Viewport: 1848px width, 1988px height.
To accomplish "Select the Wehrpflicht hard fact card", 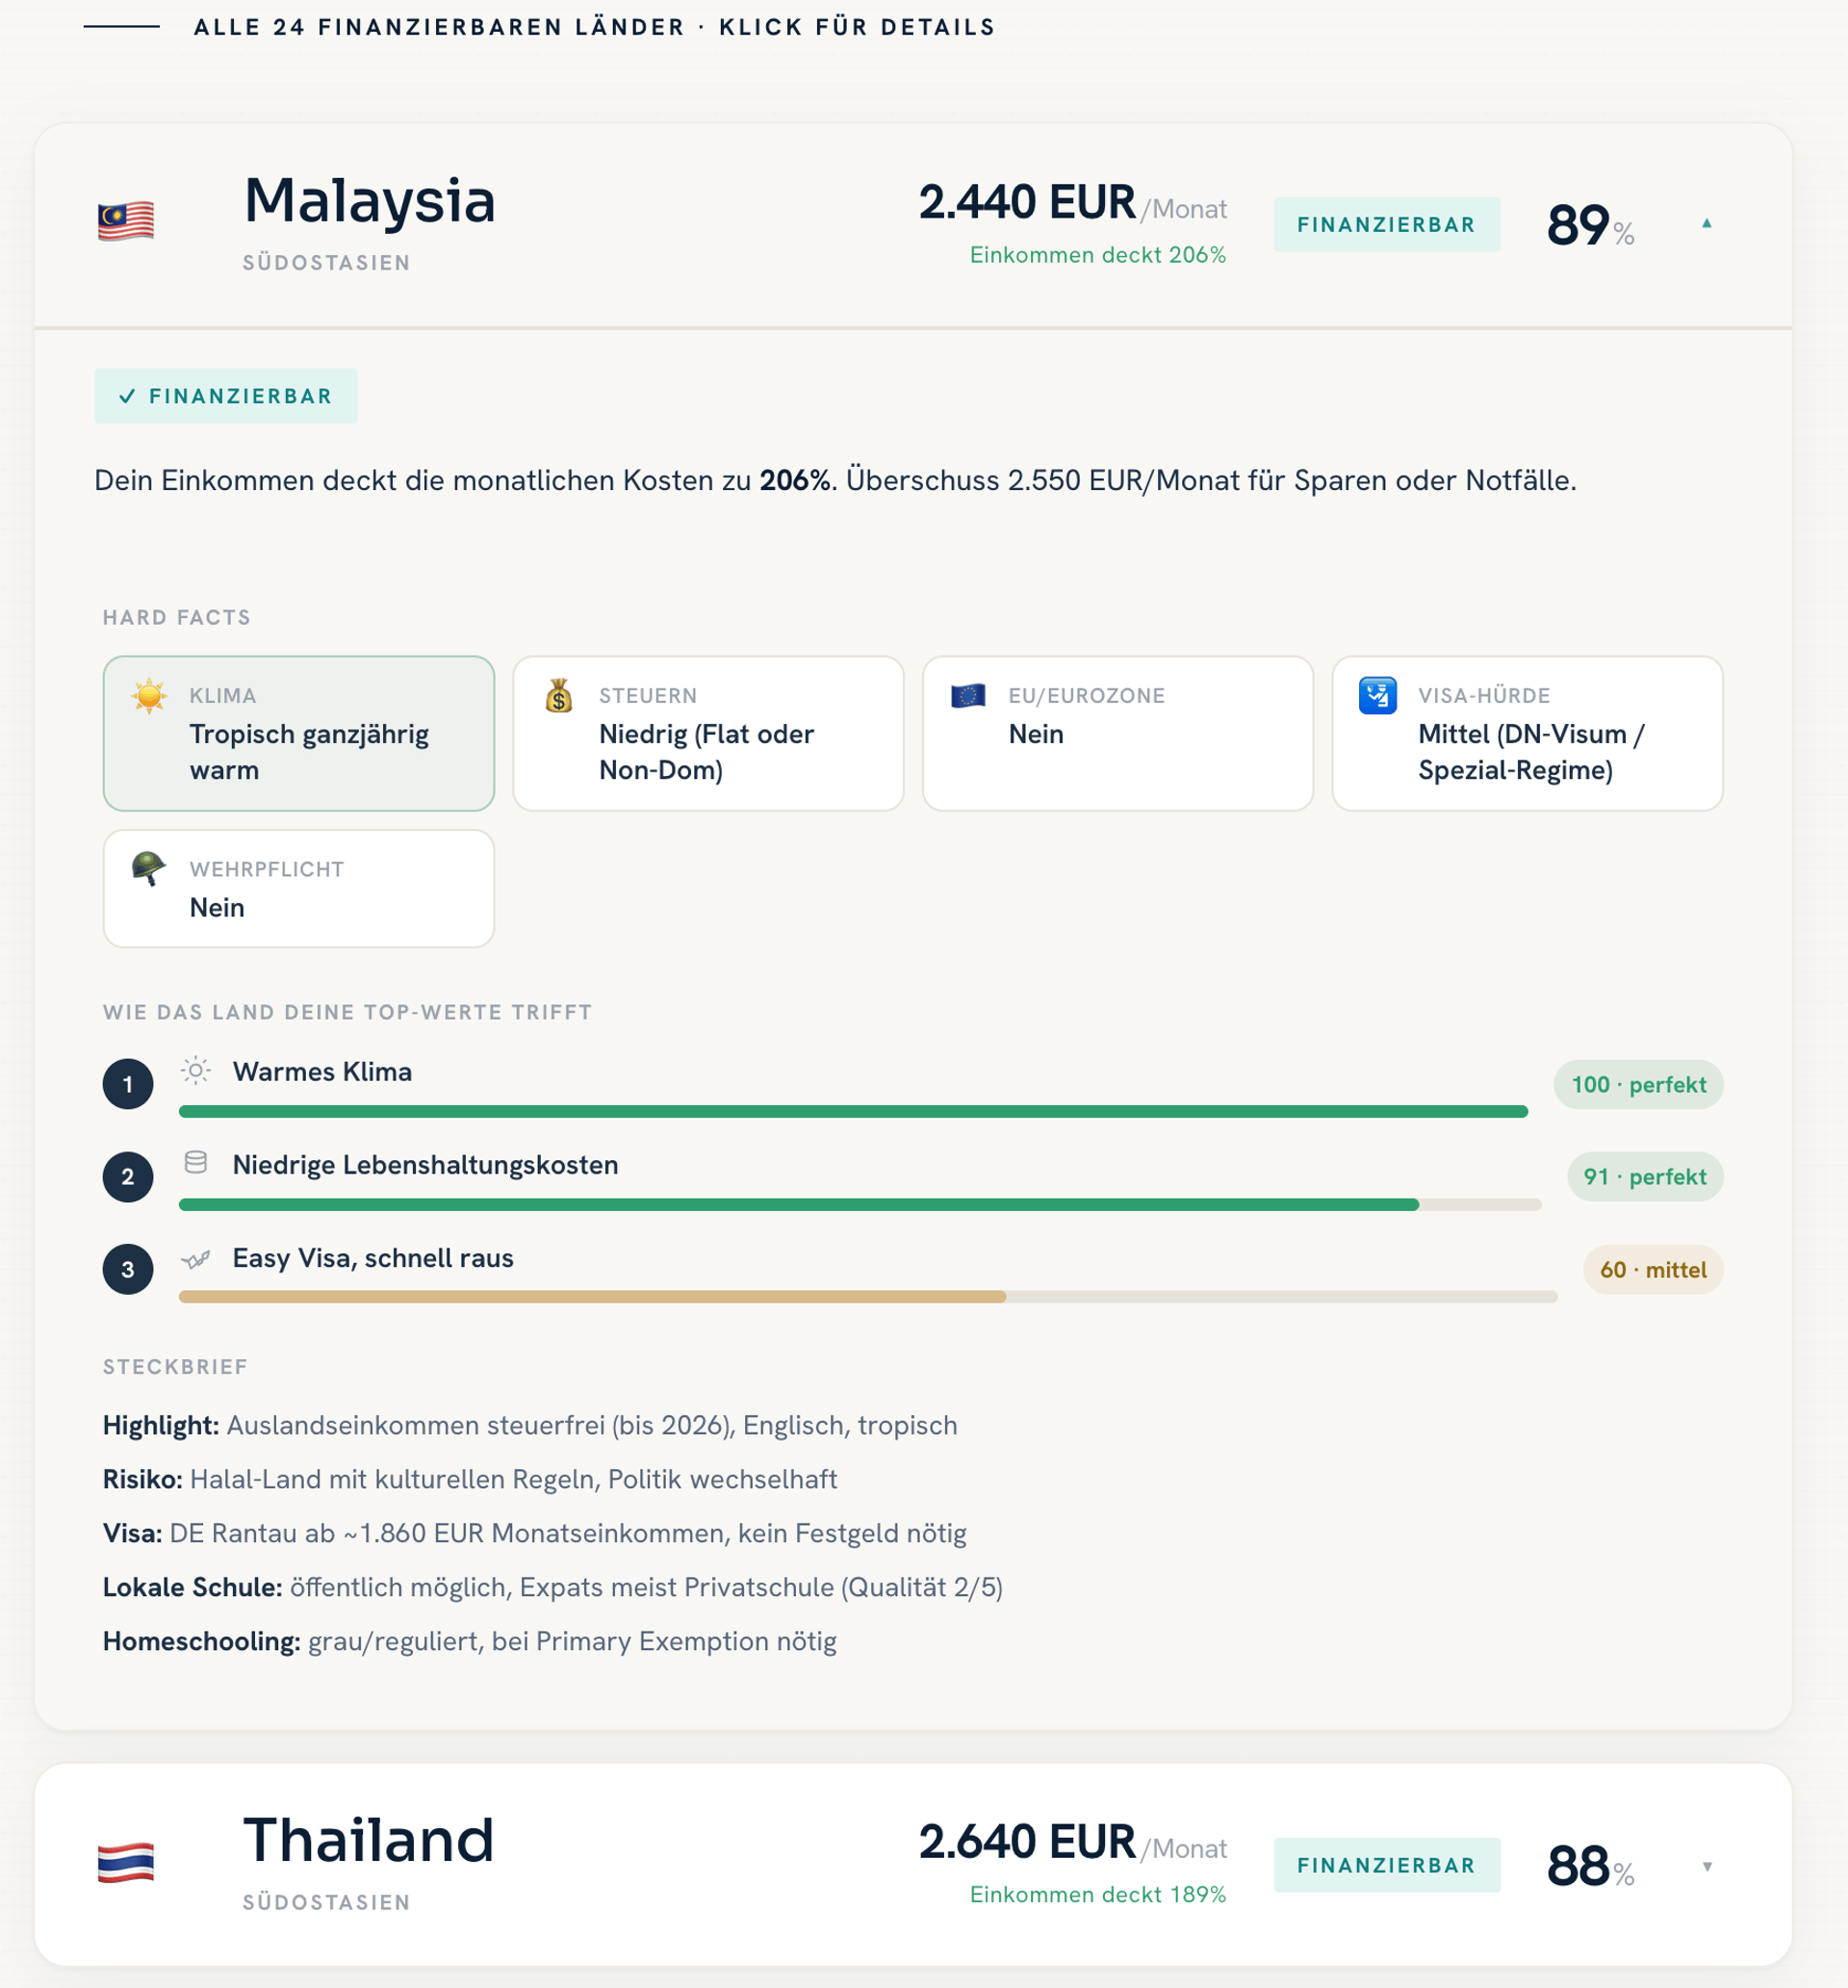I will [299, 888].
